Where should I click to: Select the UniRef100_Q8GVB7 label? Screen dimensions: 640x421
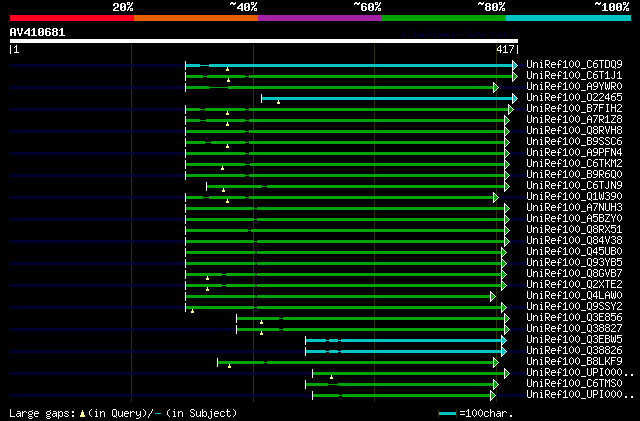(x=574, y=274)
